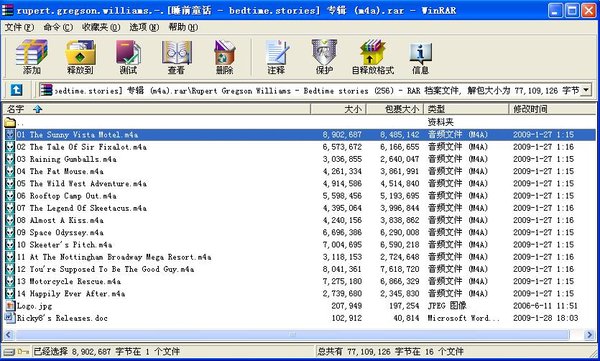Click audio icon of 13 Motorcycle Rescue

[10, 281]
